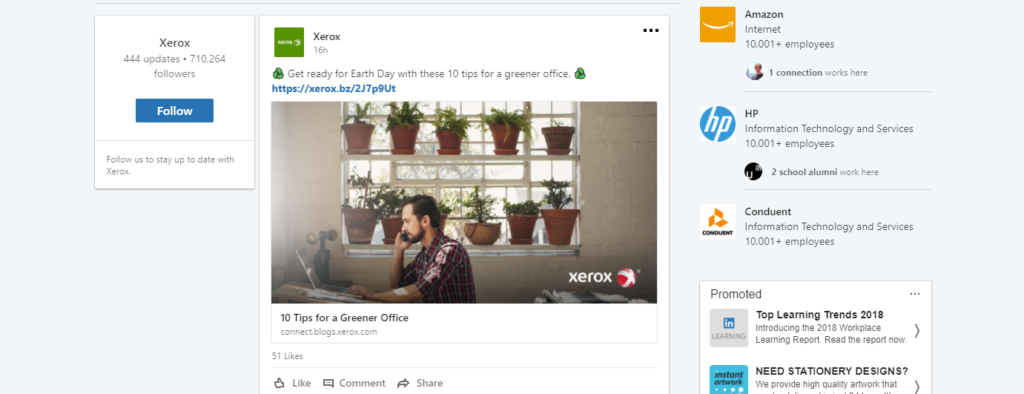The width and height of the screenshot is (1024, 394).
Task: Click the Comment speech bubble icon
Action: point(328,383)
